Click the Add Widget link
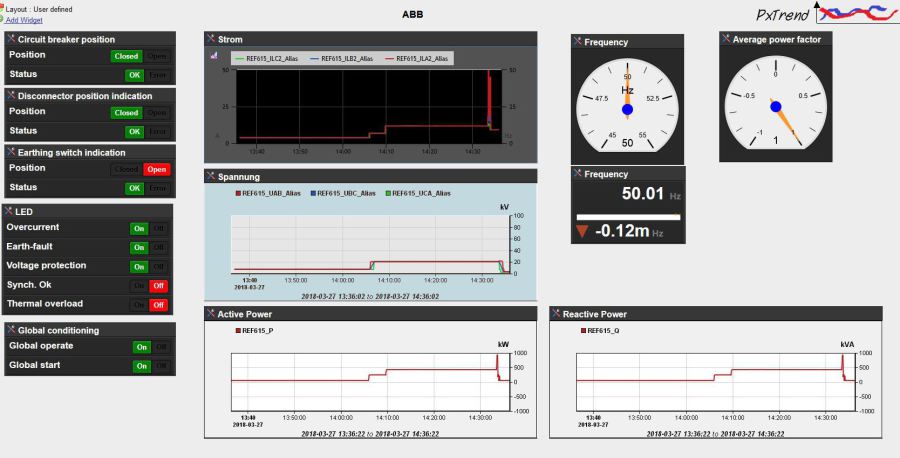Screen dimensions: 900x458 click(24, 20)
